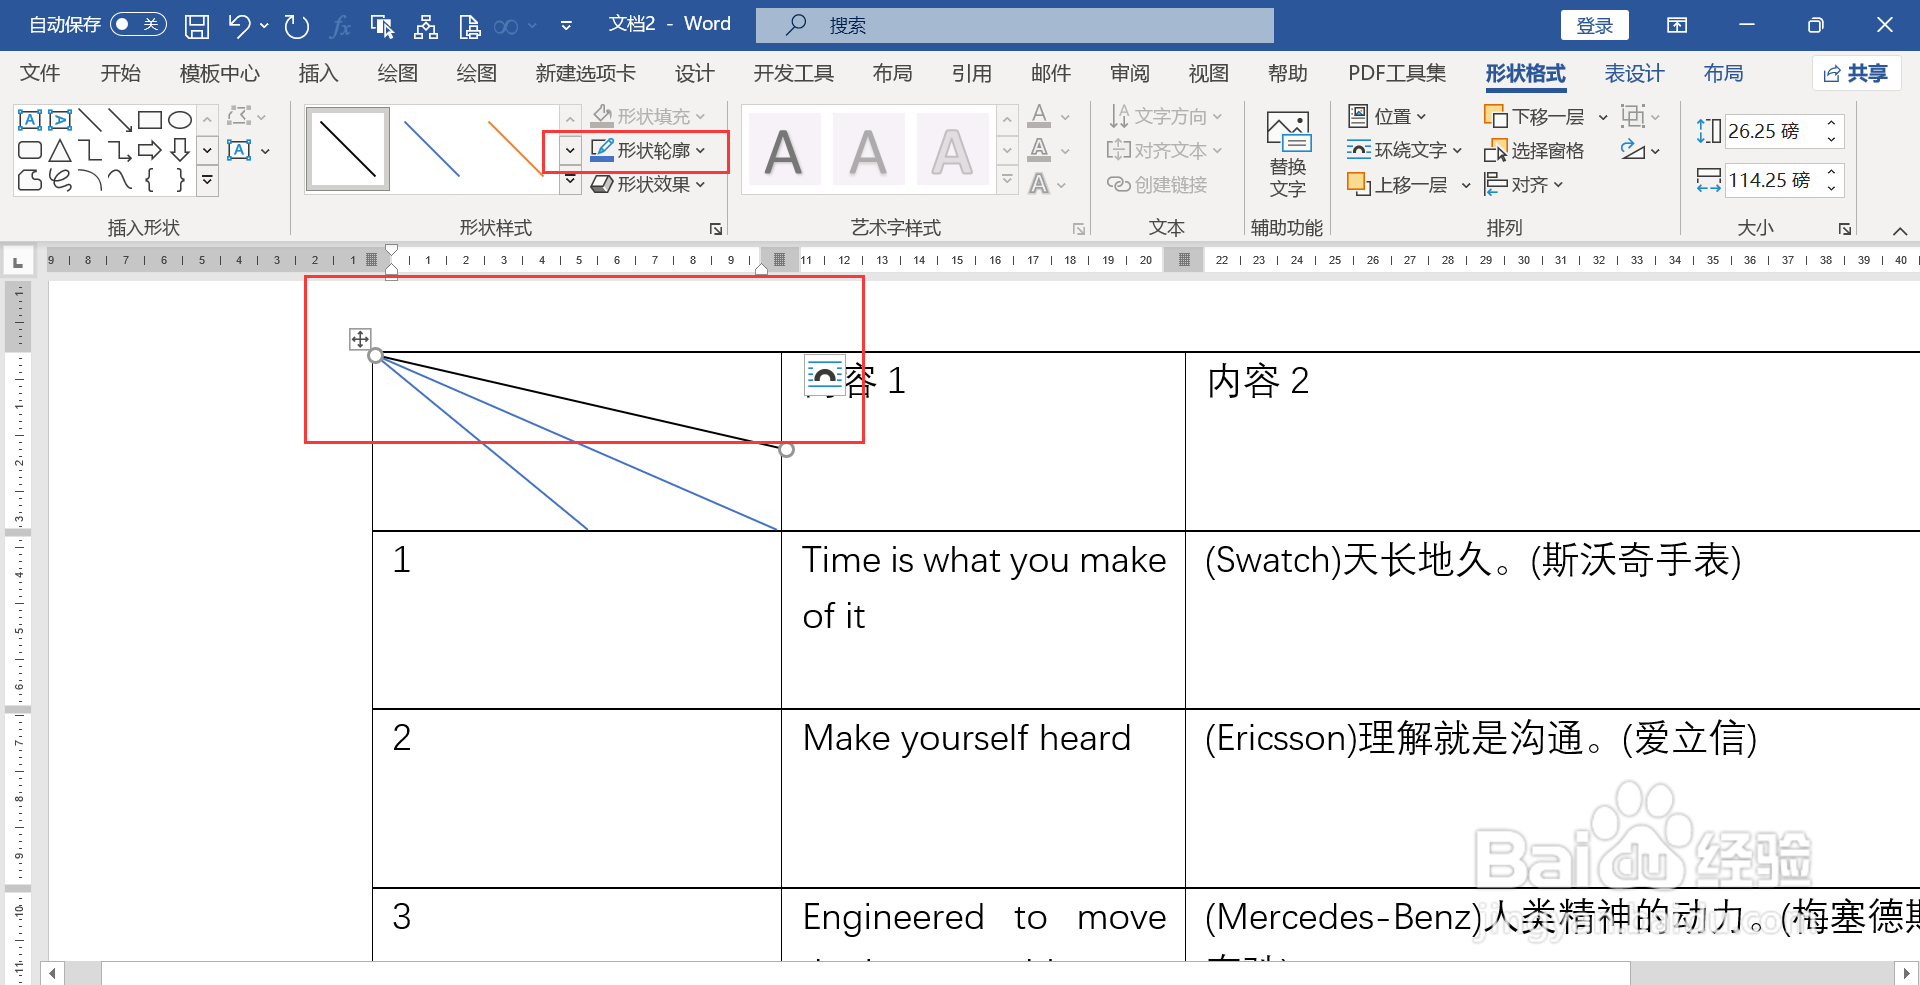Pick the first dark gray WordArt style
The width and height of the screenshot is (1920, 985).
pos(784,150)
